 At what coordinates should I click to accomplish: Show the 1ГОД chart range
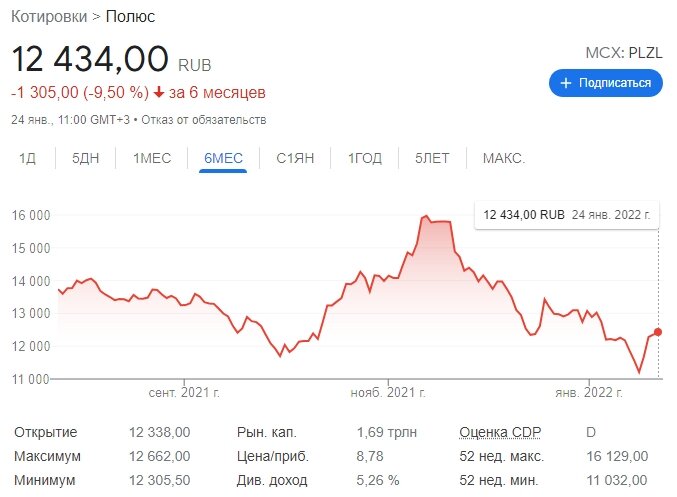click(365, 158)
